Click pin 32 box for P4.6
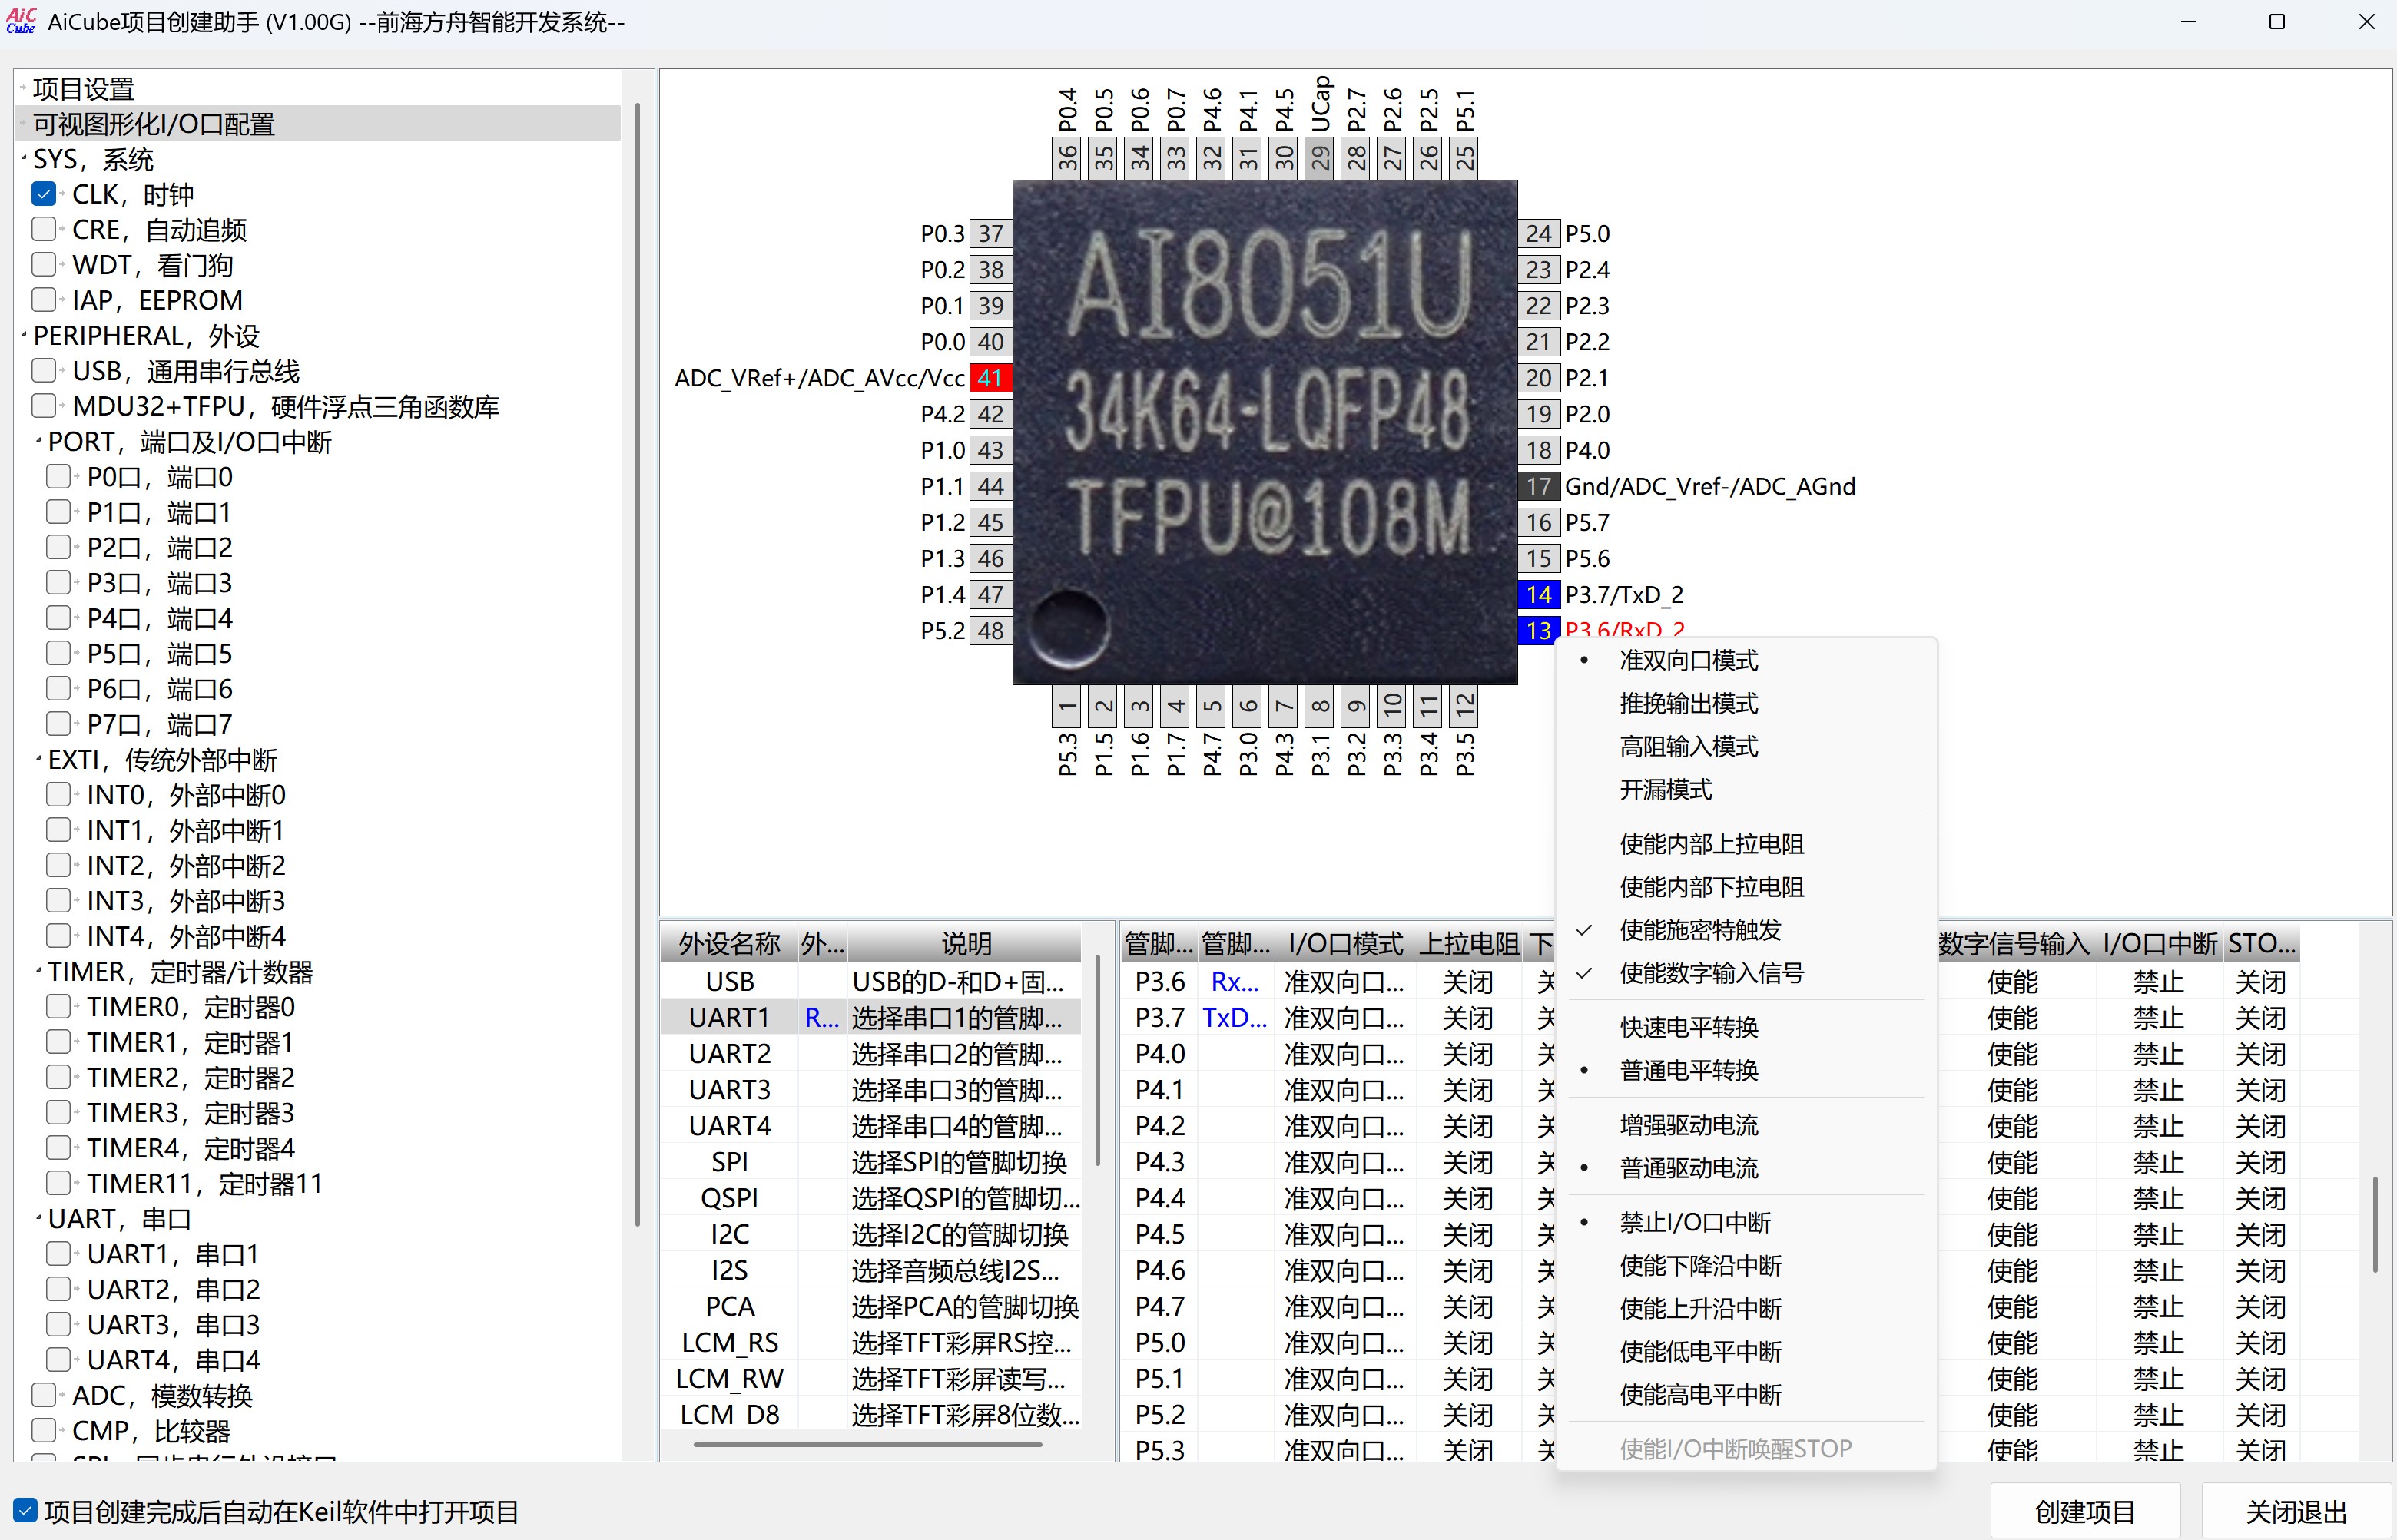The image size is (2397, 1540). point(1212,158)
